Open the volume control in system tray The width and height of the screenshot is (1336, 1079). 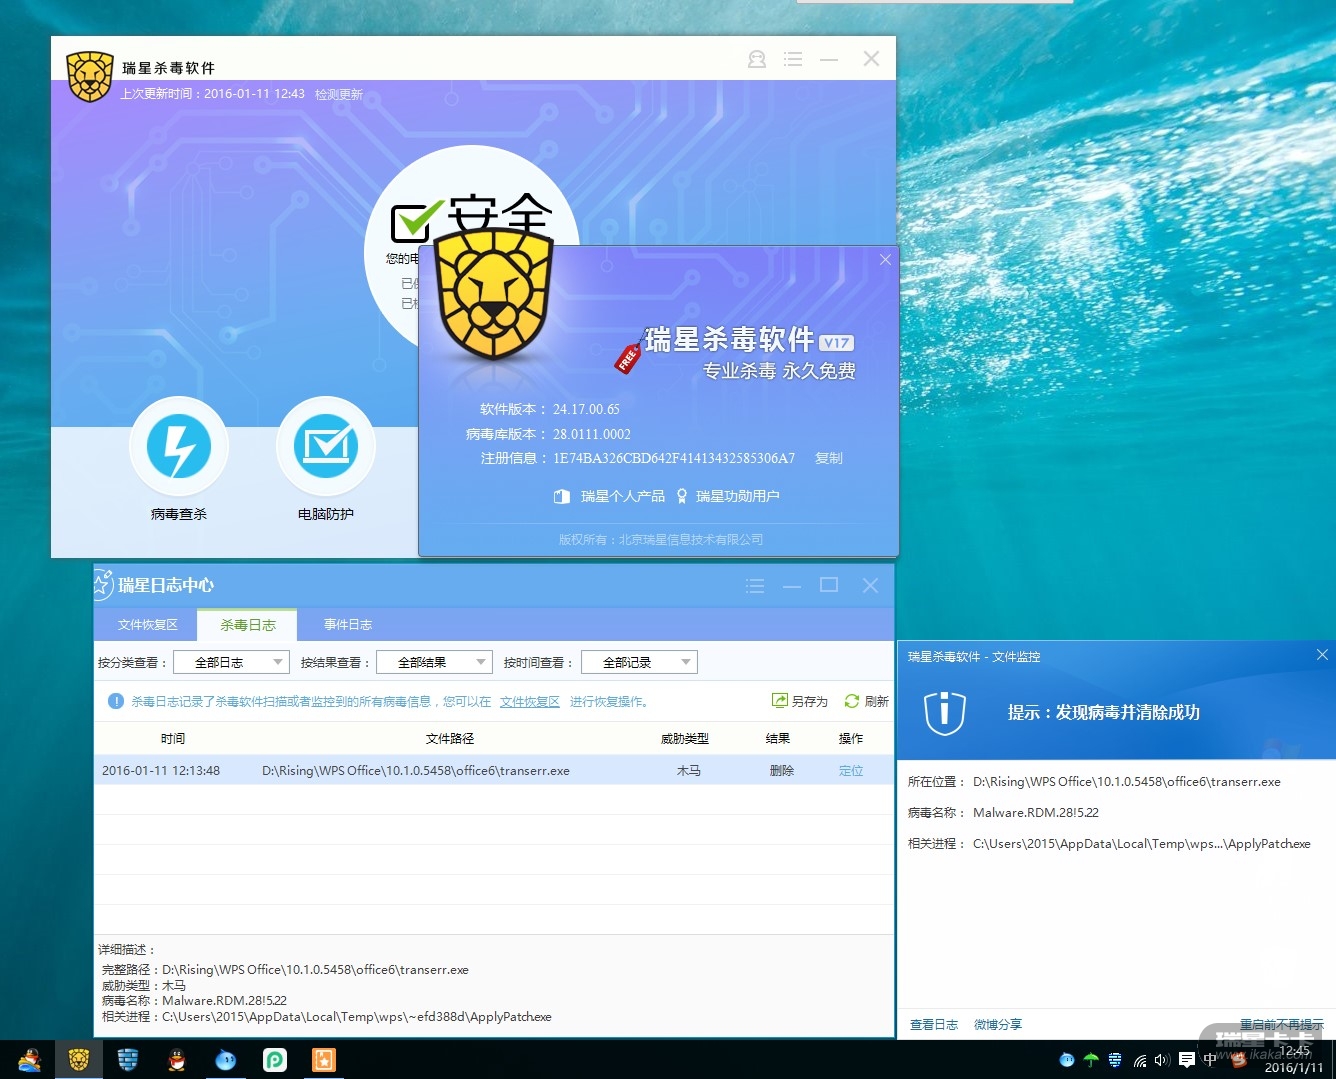click(x=1162, y=1060)
